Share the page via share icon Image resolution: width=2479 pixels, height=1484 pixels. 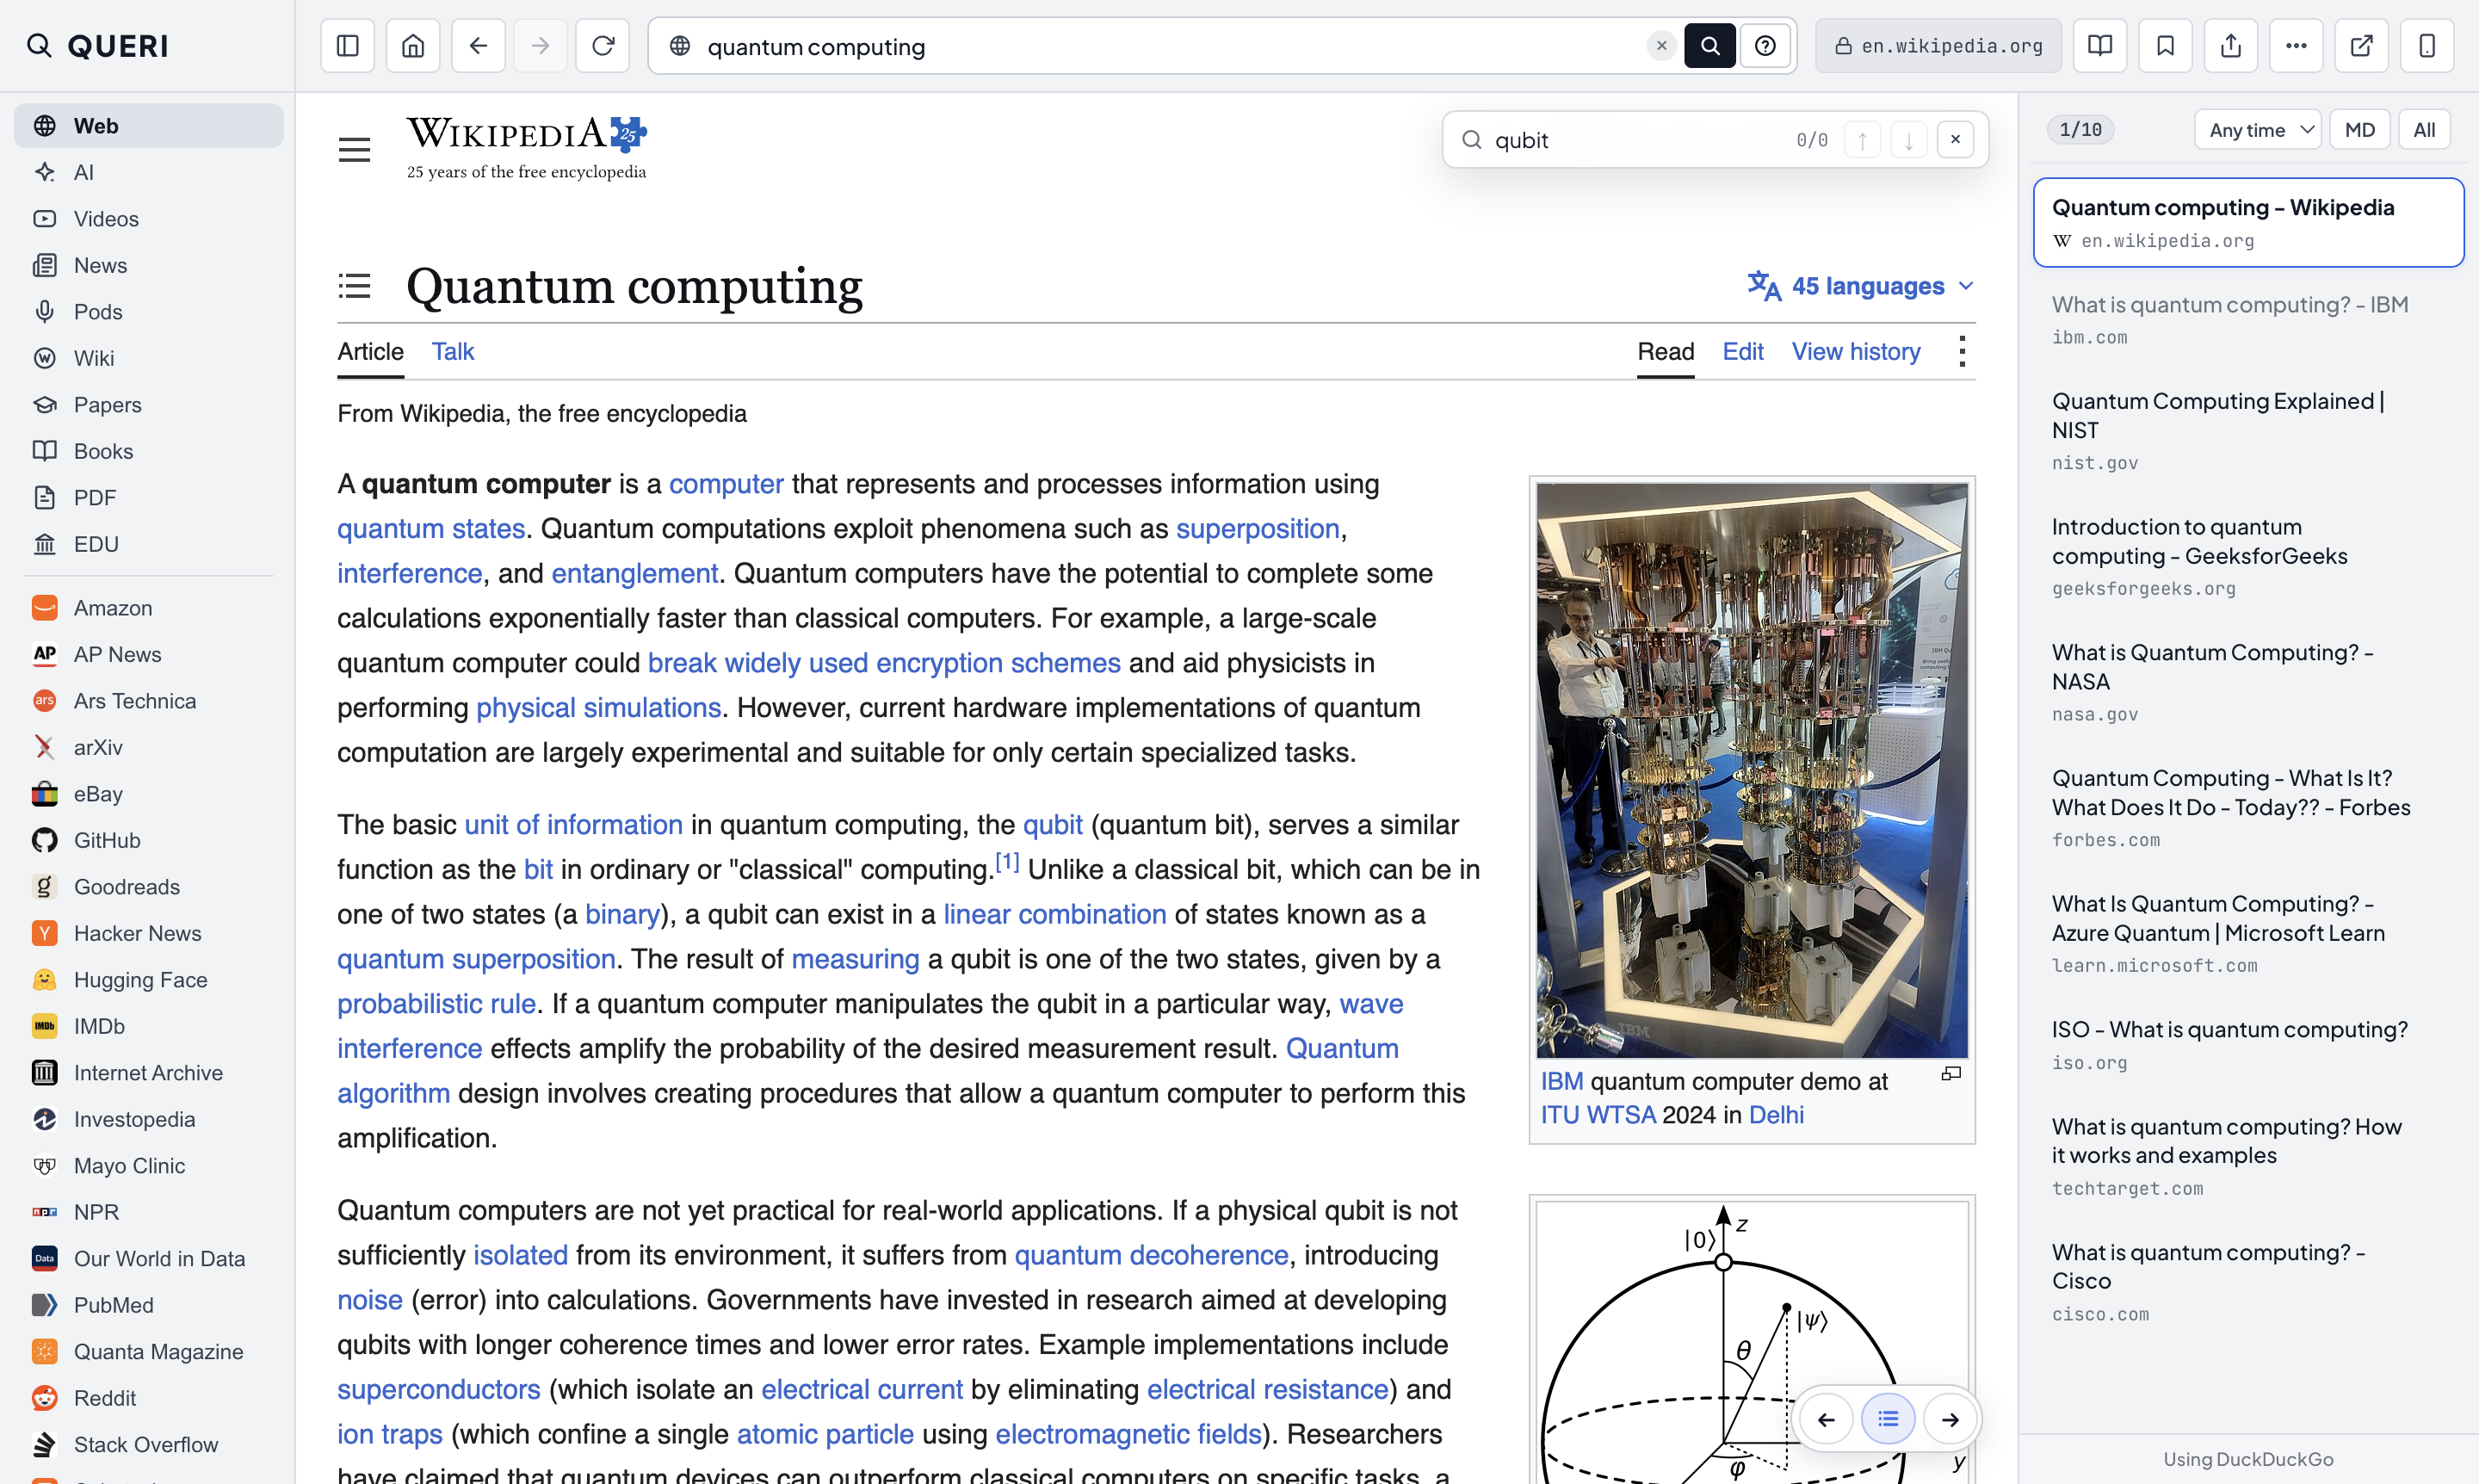coord(2231,46)
